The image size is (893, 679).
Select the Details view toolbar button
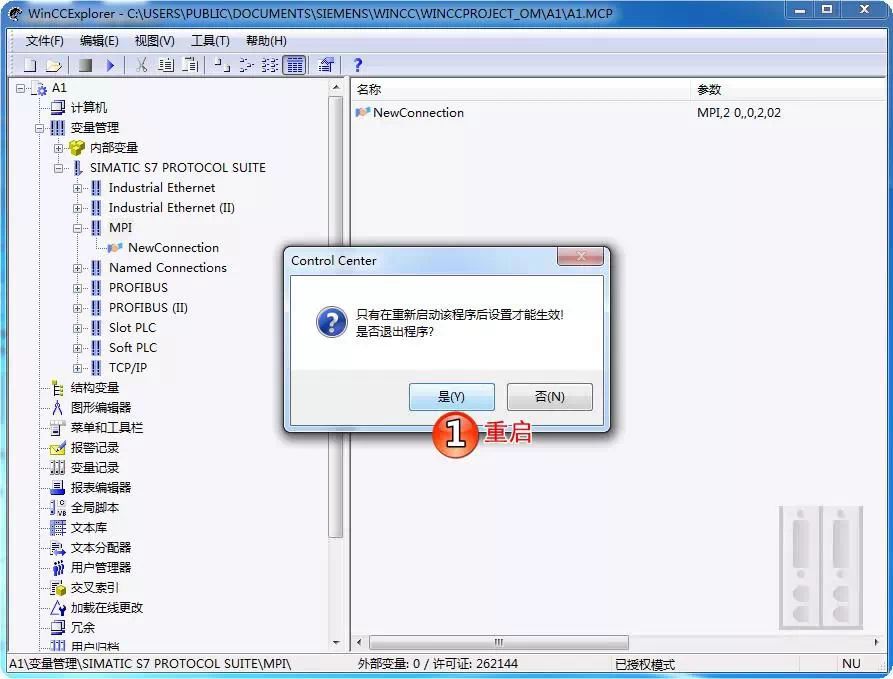(294, 66)
